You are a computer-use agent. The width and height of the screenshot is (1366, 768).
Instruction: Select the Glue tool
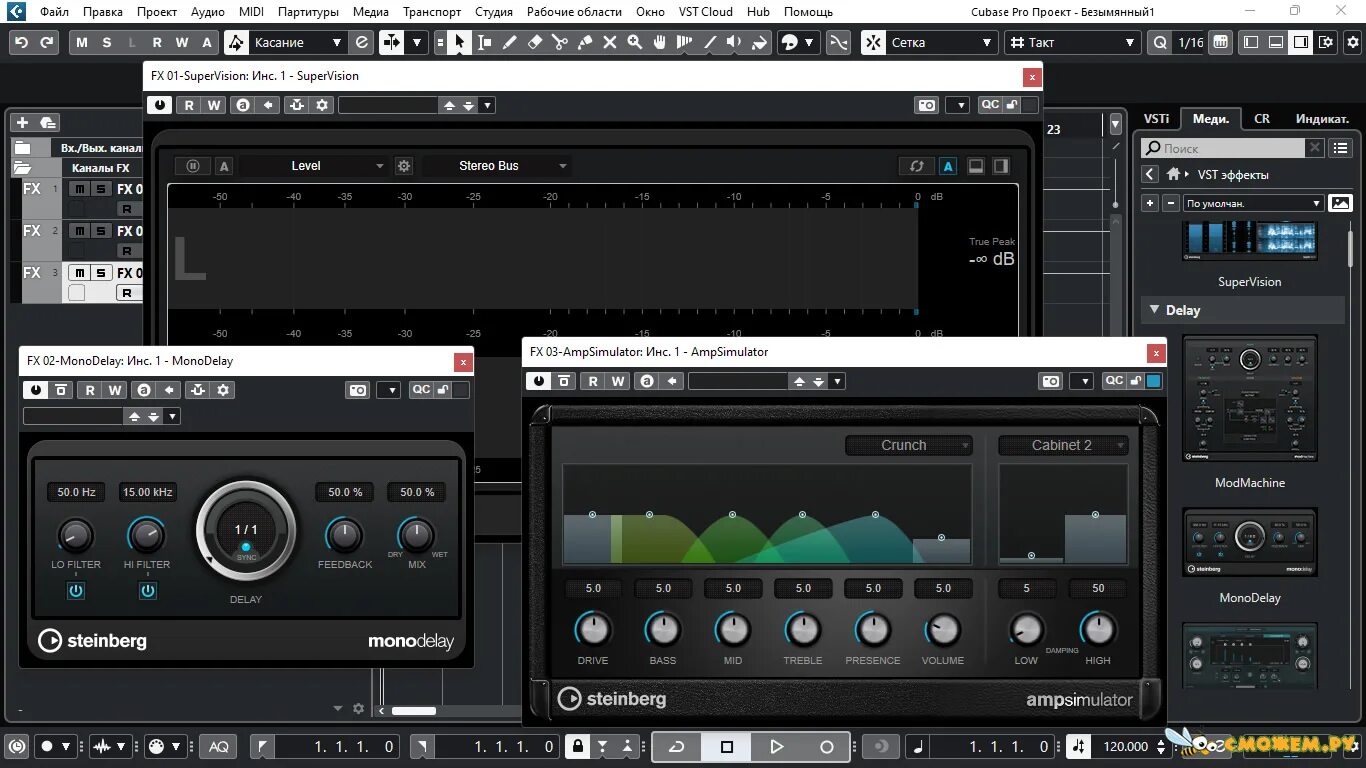(x=584, y=42)
